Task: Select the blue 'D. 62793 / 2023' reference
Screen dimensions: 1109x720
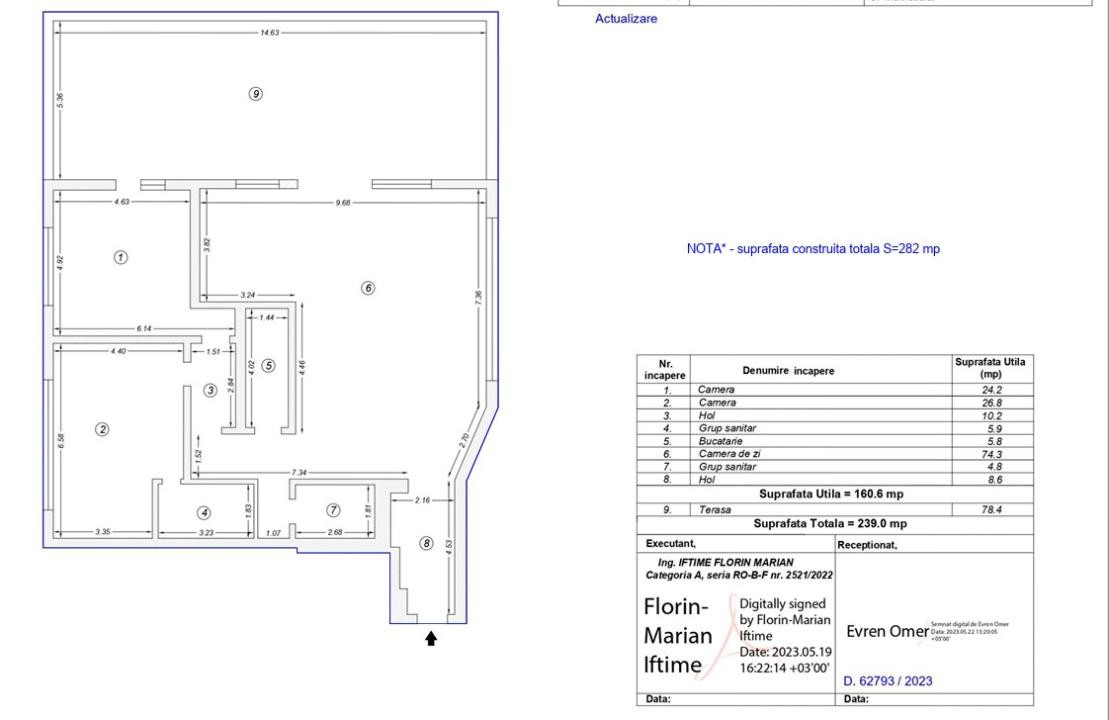Action: [x=888, y=681]
